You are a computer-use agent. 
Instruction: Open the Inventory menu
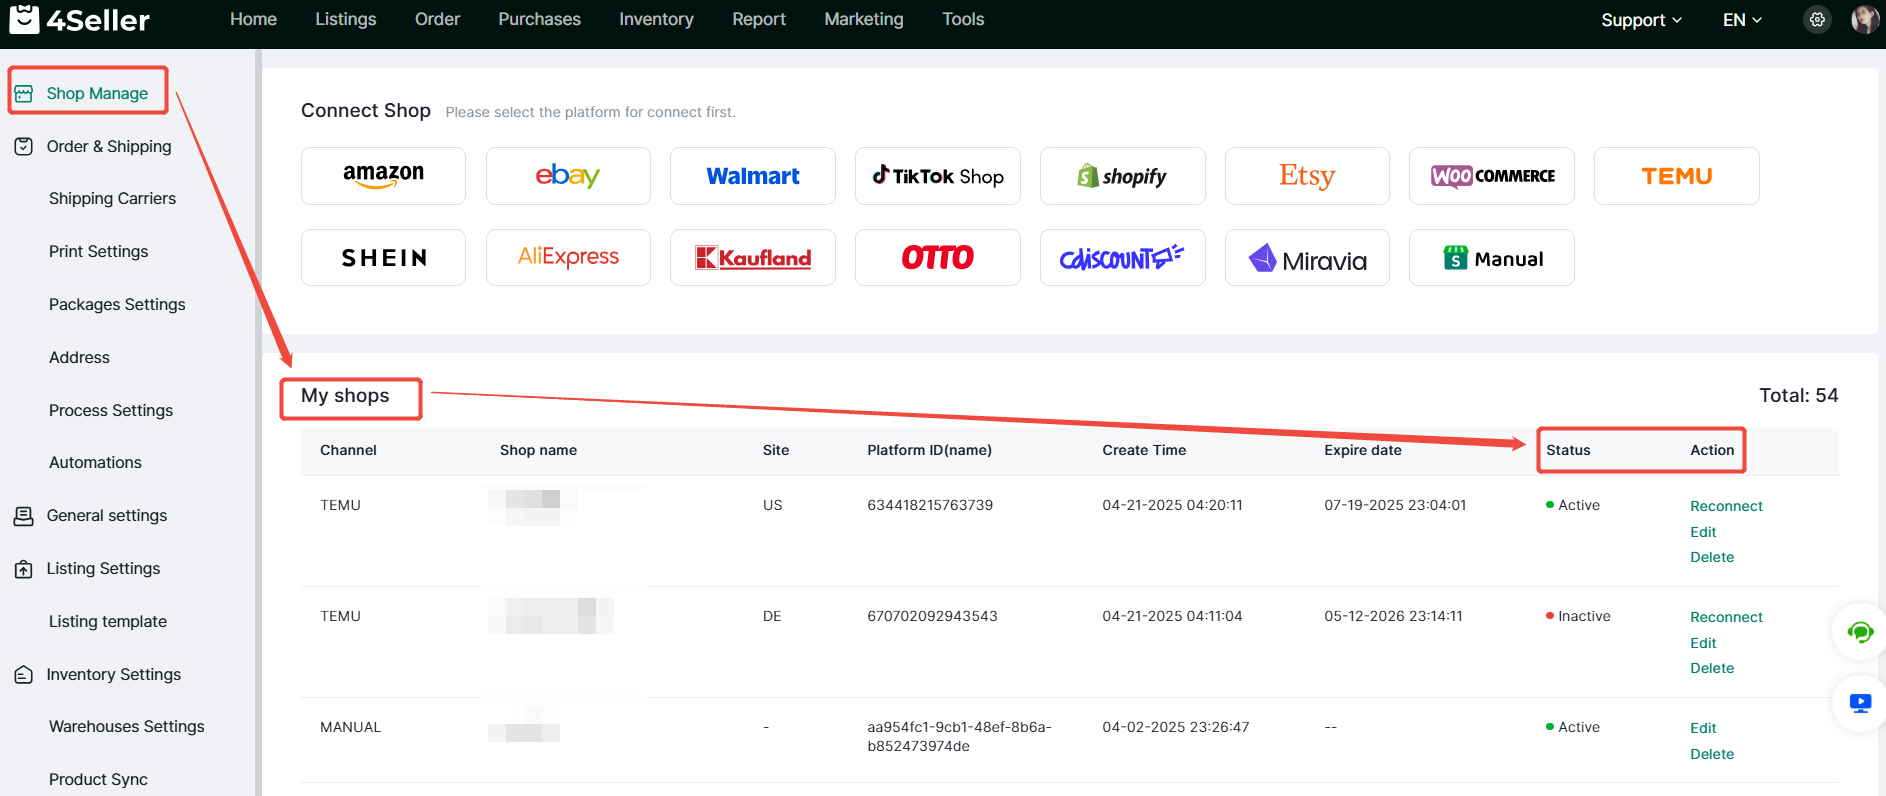click(656, 19)
